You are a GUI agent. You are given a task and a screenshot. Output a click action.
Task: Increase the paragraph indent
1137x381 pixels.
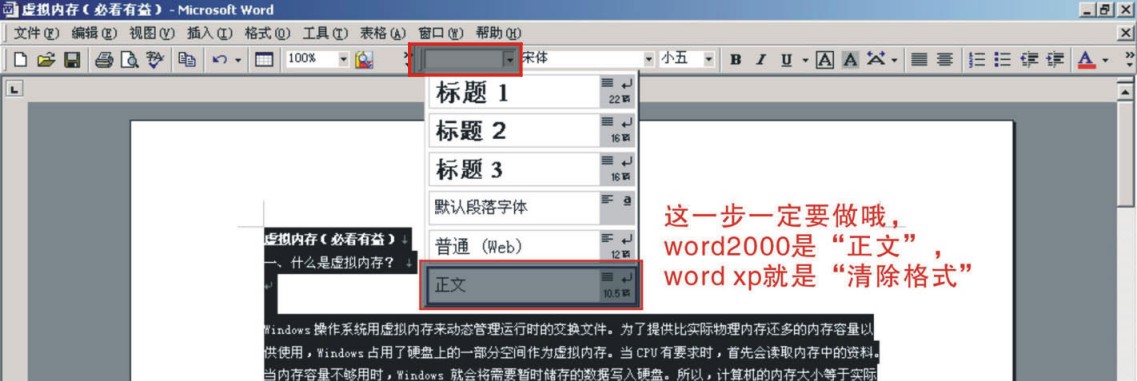(x=1054, y=60)
